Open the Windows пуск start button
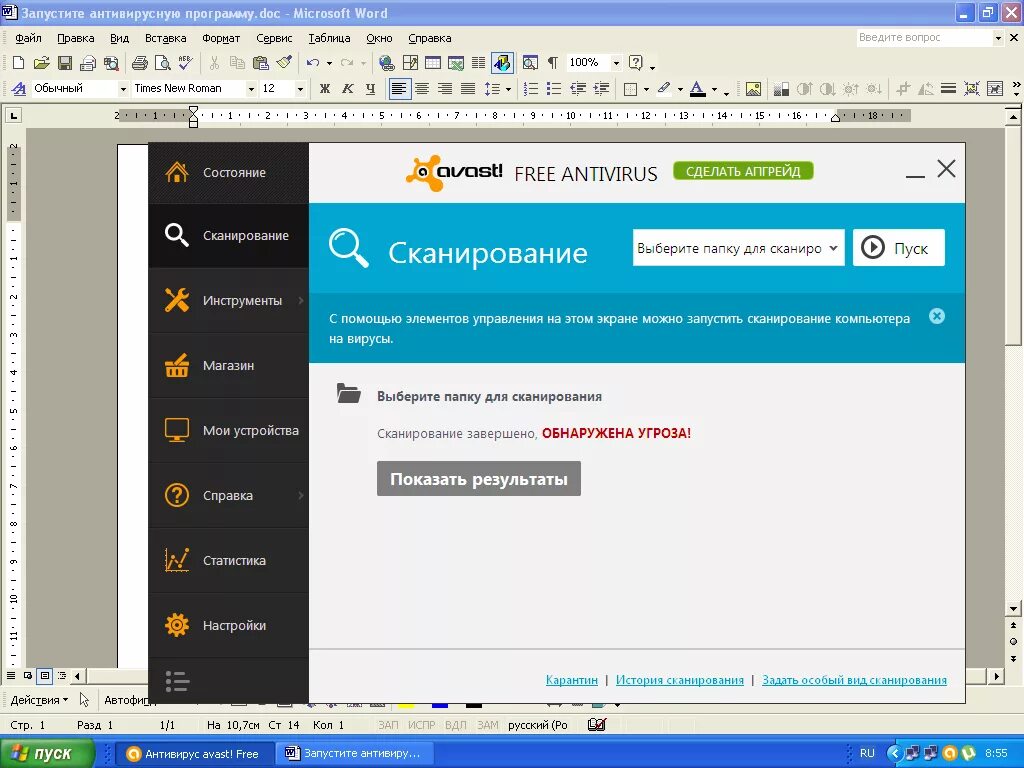This screenshot has height=768, width=1024. [47, 754]
